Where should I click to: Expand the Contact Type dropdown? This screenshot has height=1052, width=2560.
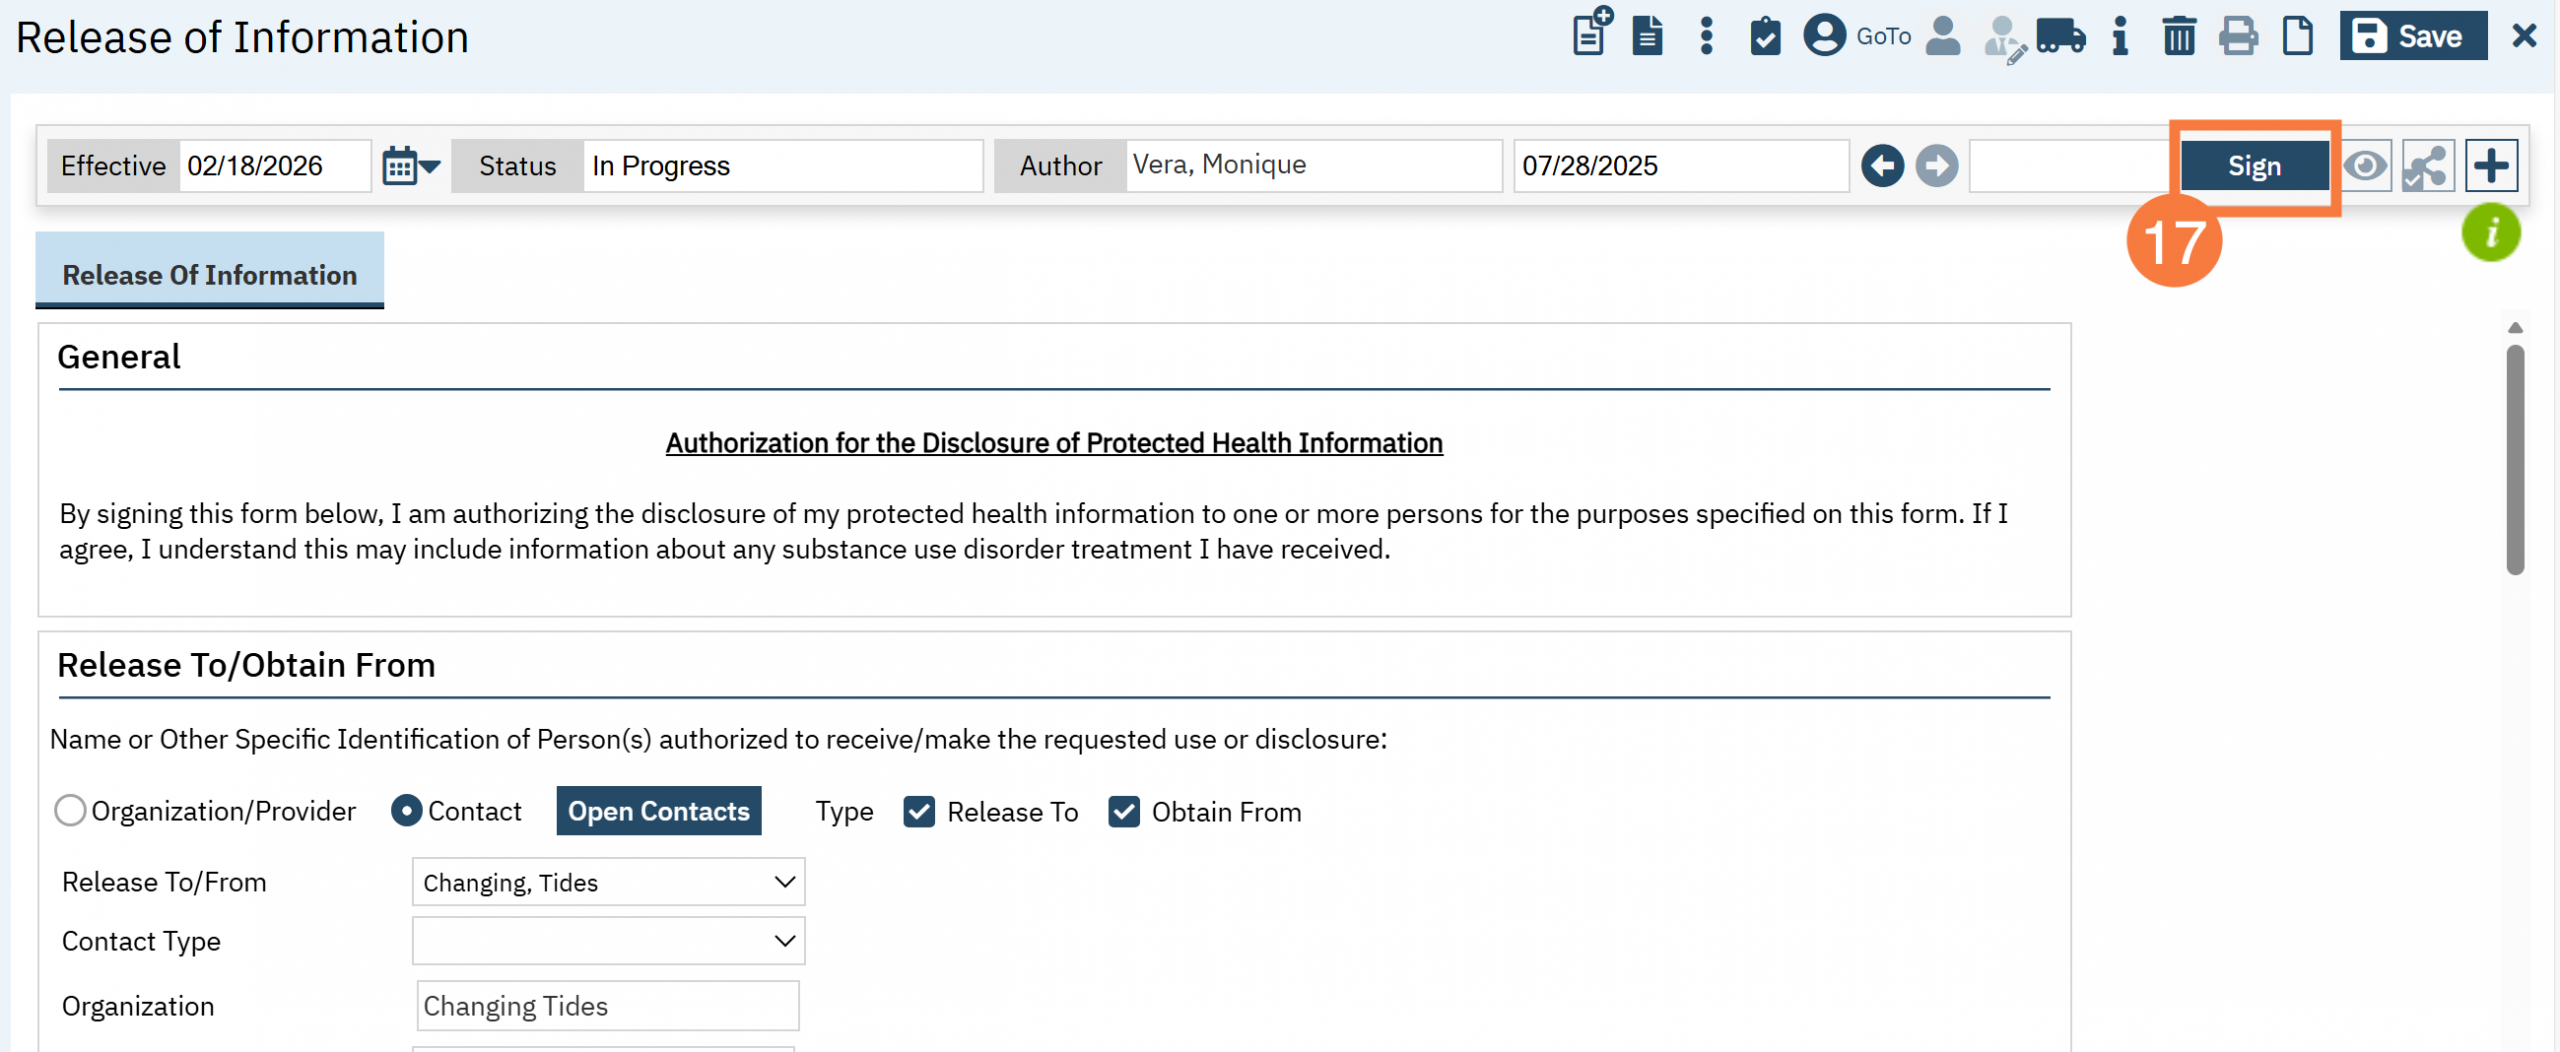coord(608,941)
